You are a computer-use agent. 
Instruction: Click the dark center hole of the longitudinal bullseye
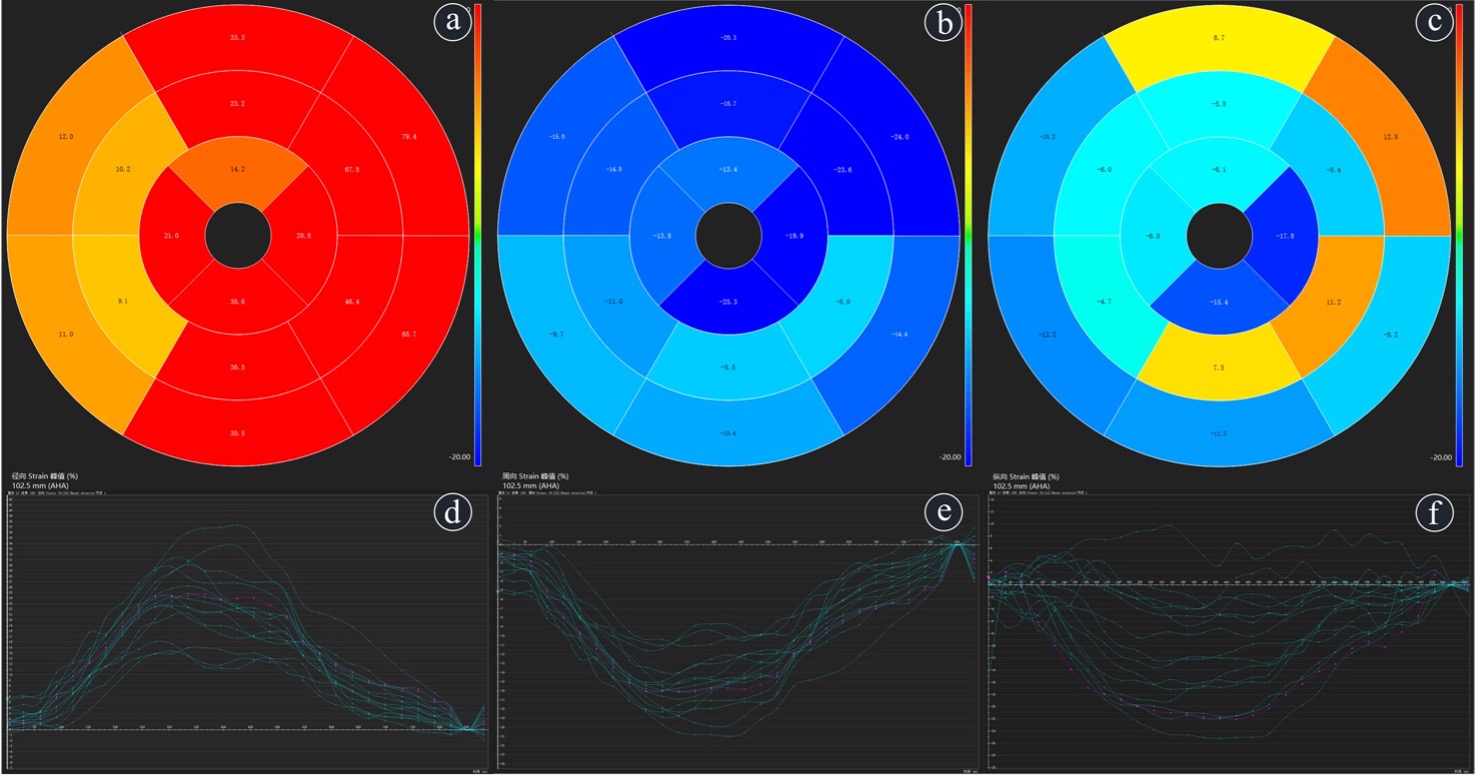[x=1219, y=236]
